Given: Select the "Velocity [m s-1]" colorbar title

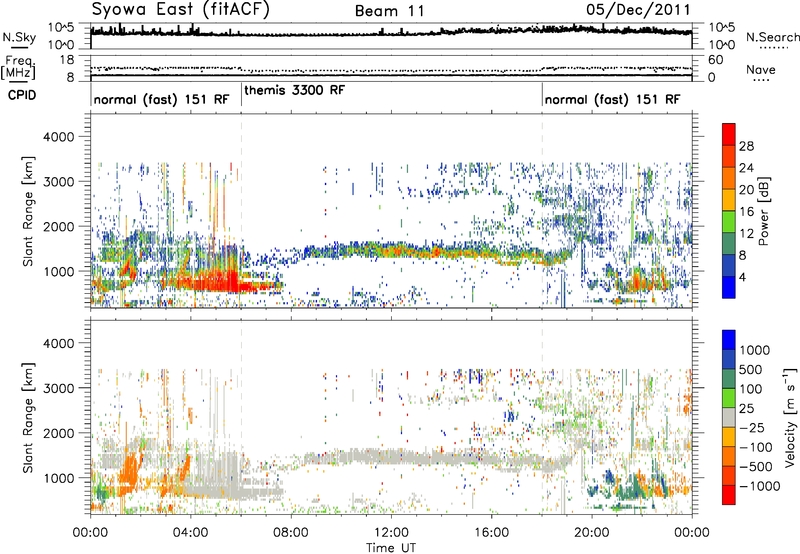Looking at the screenshot, I should (x=790, y=417).
